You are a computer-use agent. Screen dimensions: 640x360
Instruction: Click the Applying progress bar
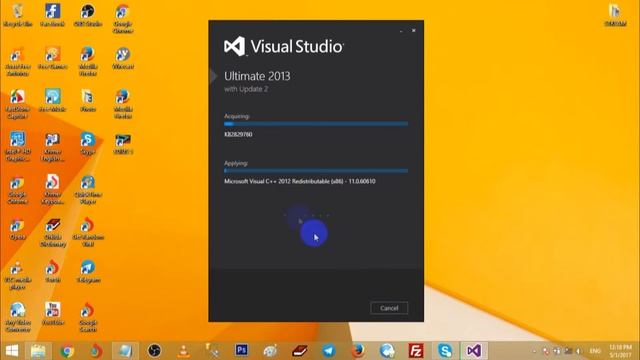(x=316, y=171)
